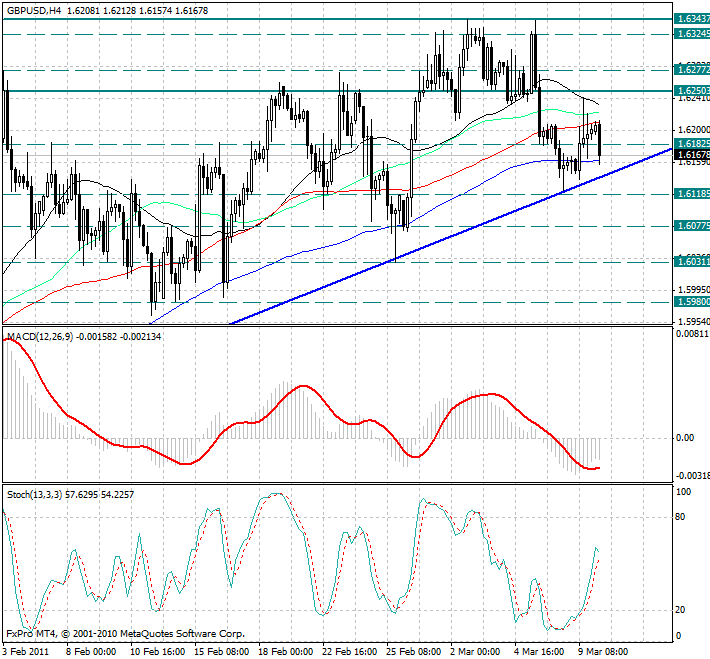710x659 pixels.
Task: Click the 1.6031 price level label
Action: (x=692, y=262)
